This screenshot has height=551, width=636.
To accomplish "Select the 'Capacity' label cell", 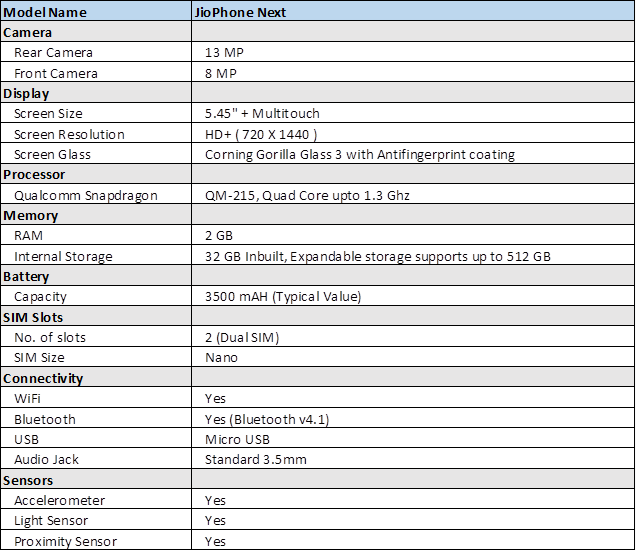I will point(96,296).
